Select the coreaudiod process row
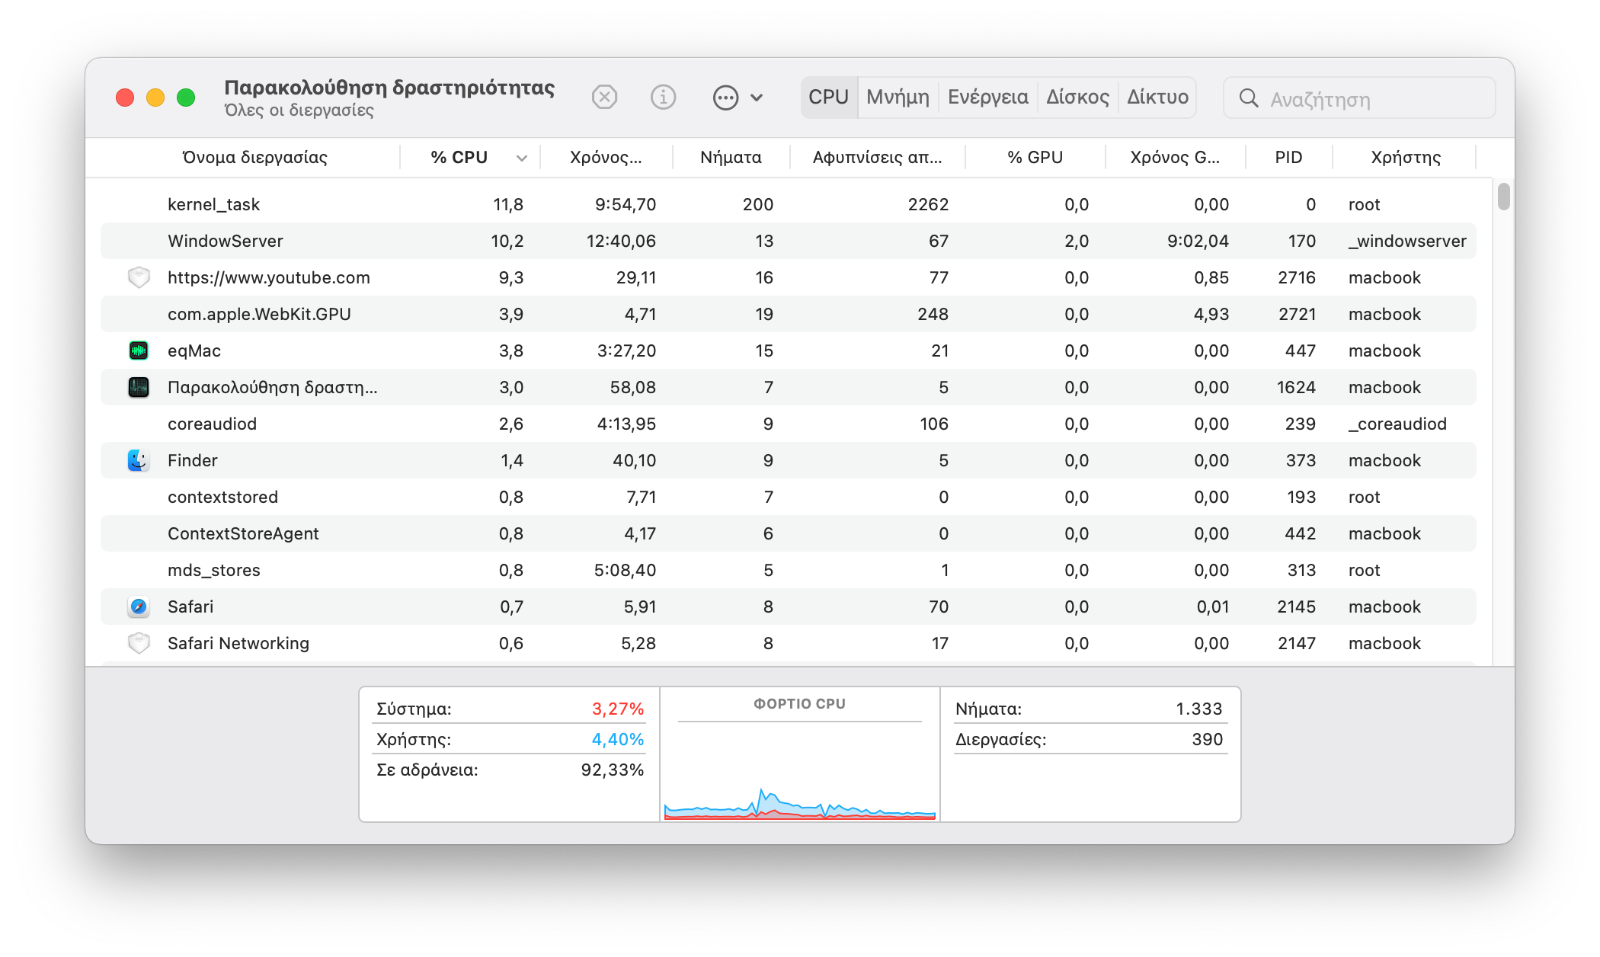 [788, 424]
